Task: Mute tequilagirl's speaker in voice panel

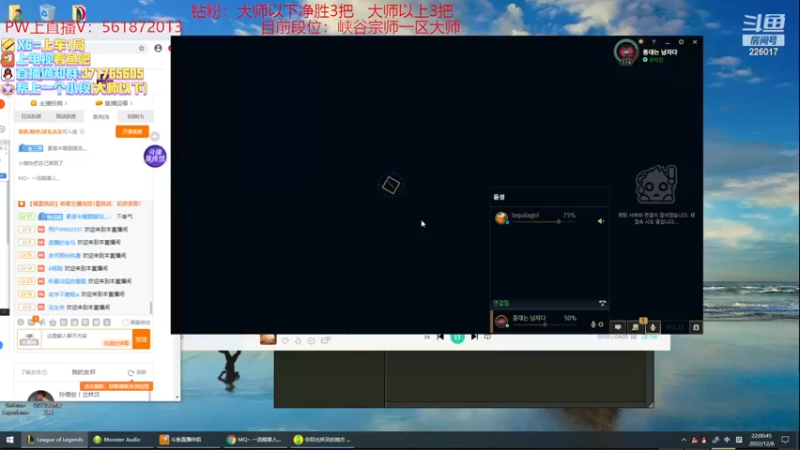Action: [601, 221]
